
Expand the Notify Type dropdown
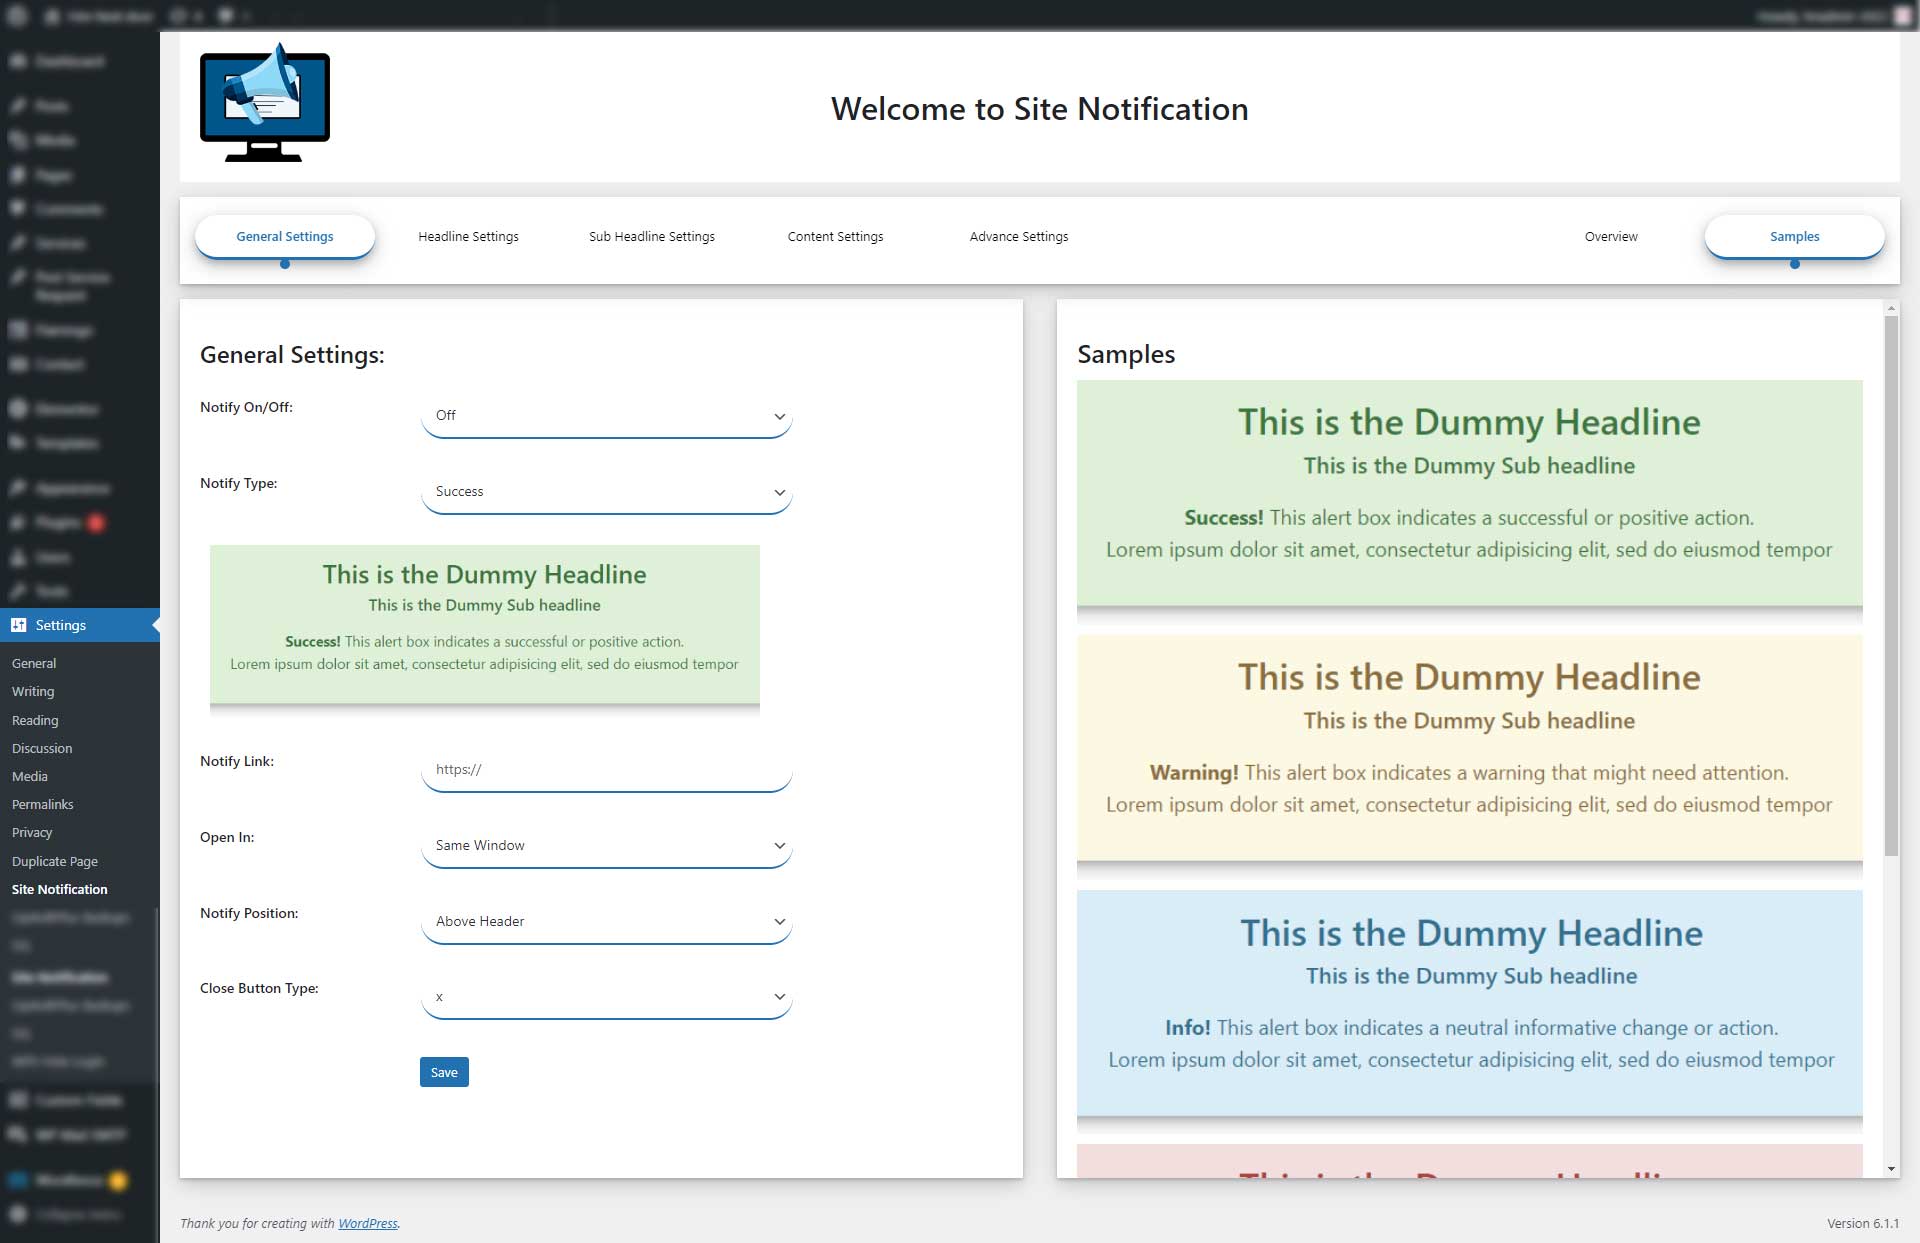pyautogui.click(x=606, y=492)
